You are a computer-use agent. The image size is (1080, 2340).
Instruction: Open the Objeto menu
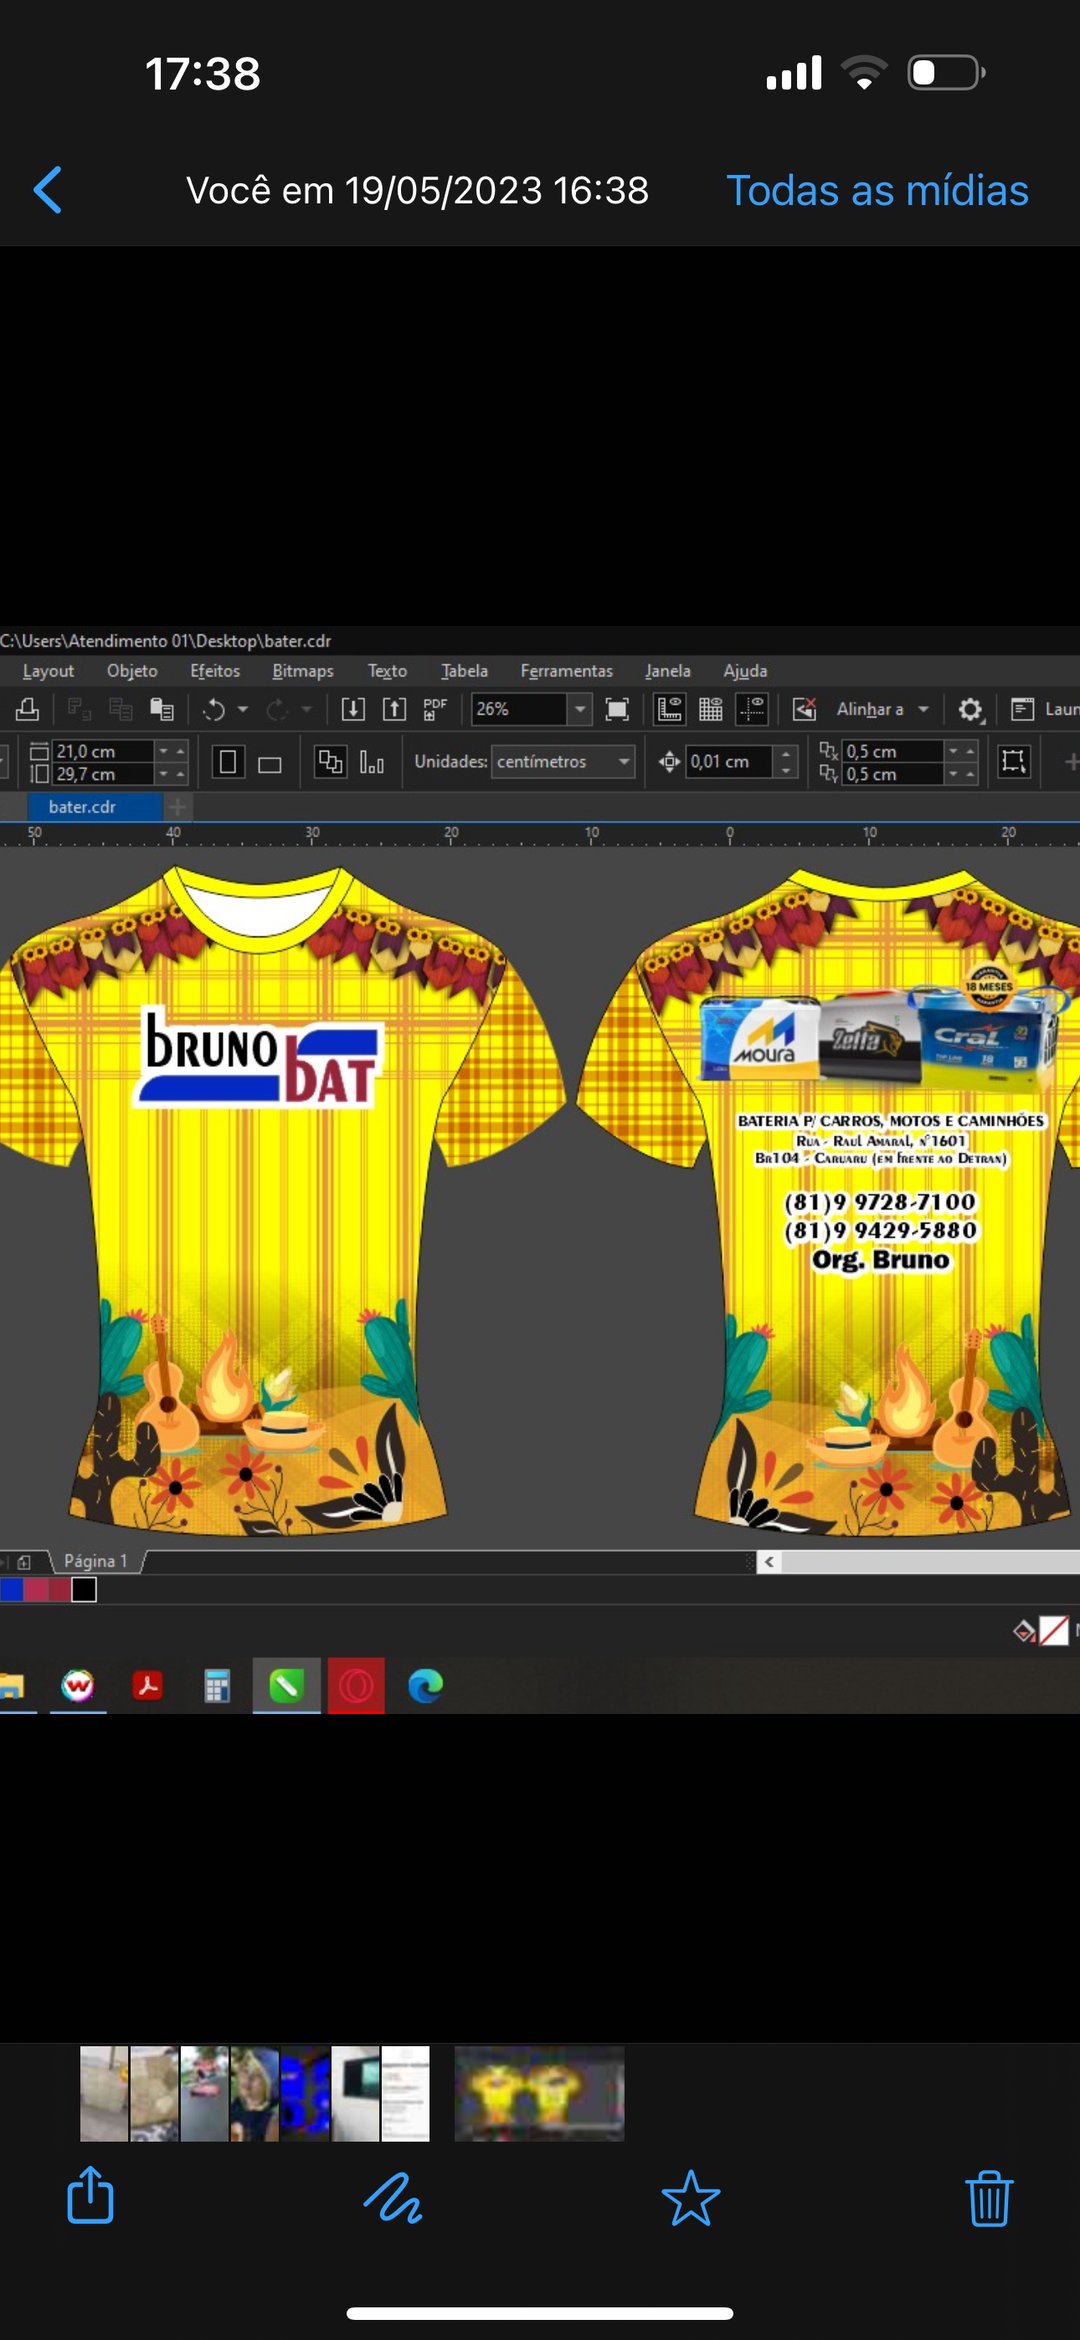coord(132,671)
